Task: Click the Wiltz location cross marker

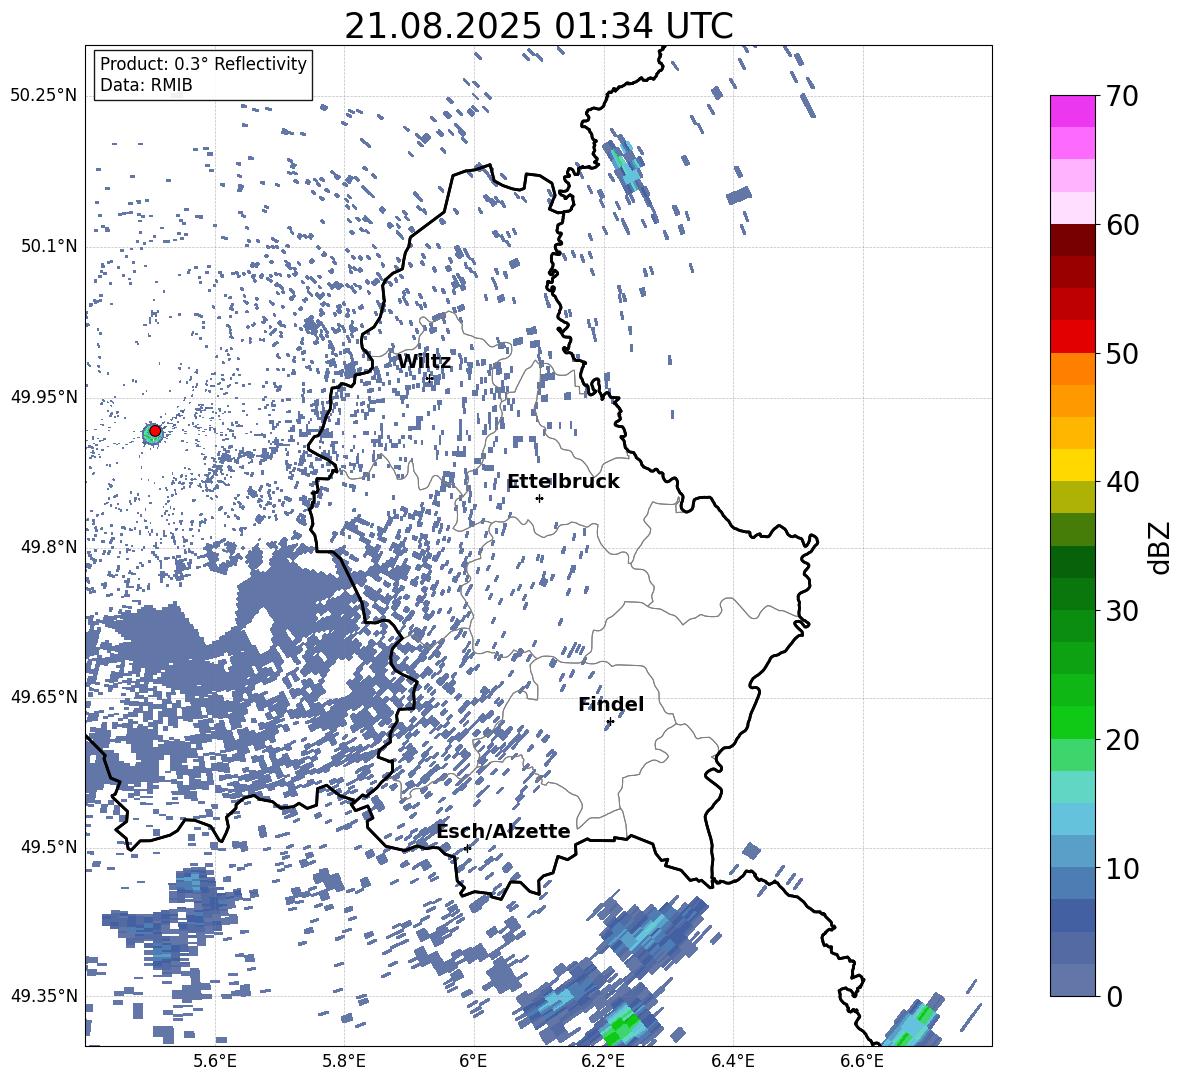Action: pos(430,378)
